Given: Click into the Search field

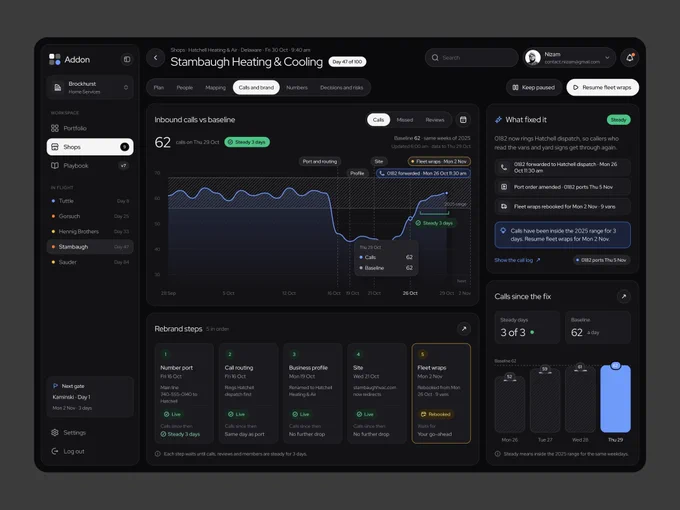Looking at the screenshot, I should pyautogui.click(x=472, y=58).
